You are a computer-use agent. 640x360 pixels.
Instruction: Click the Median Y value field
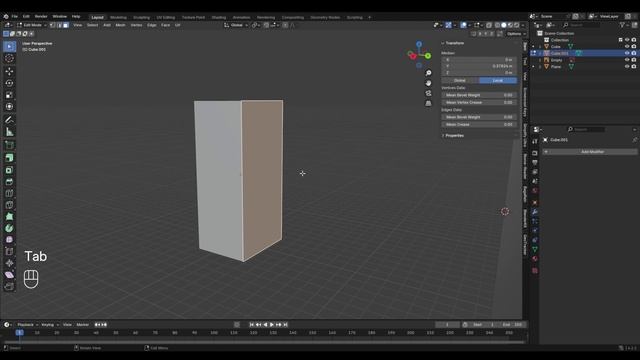(479, 66)
